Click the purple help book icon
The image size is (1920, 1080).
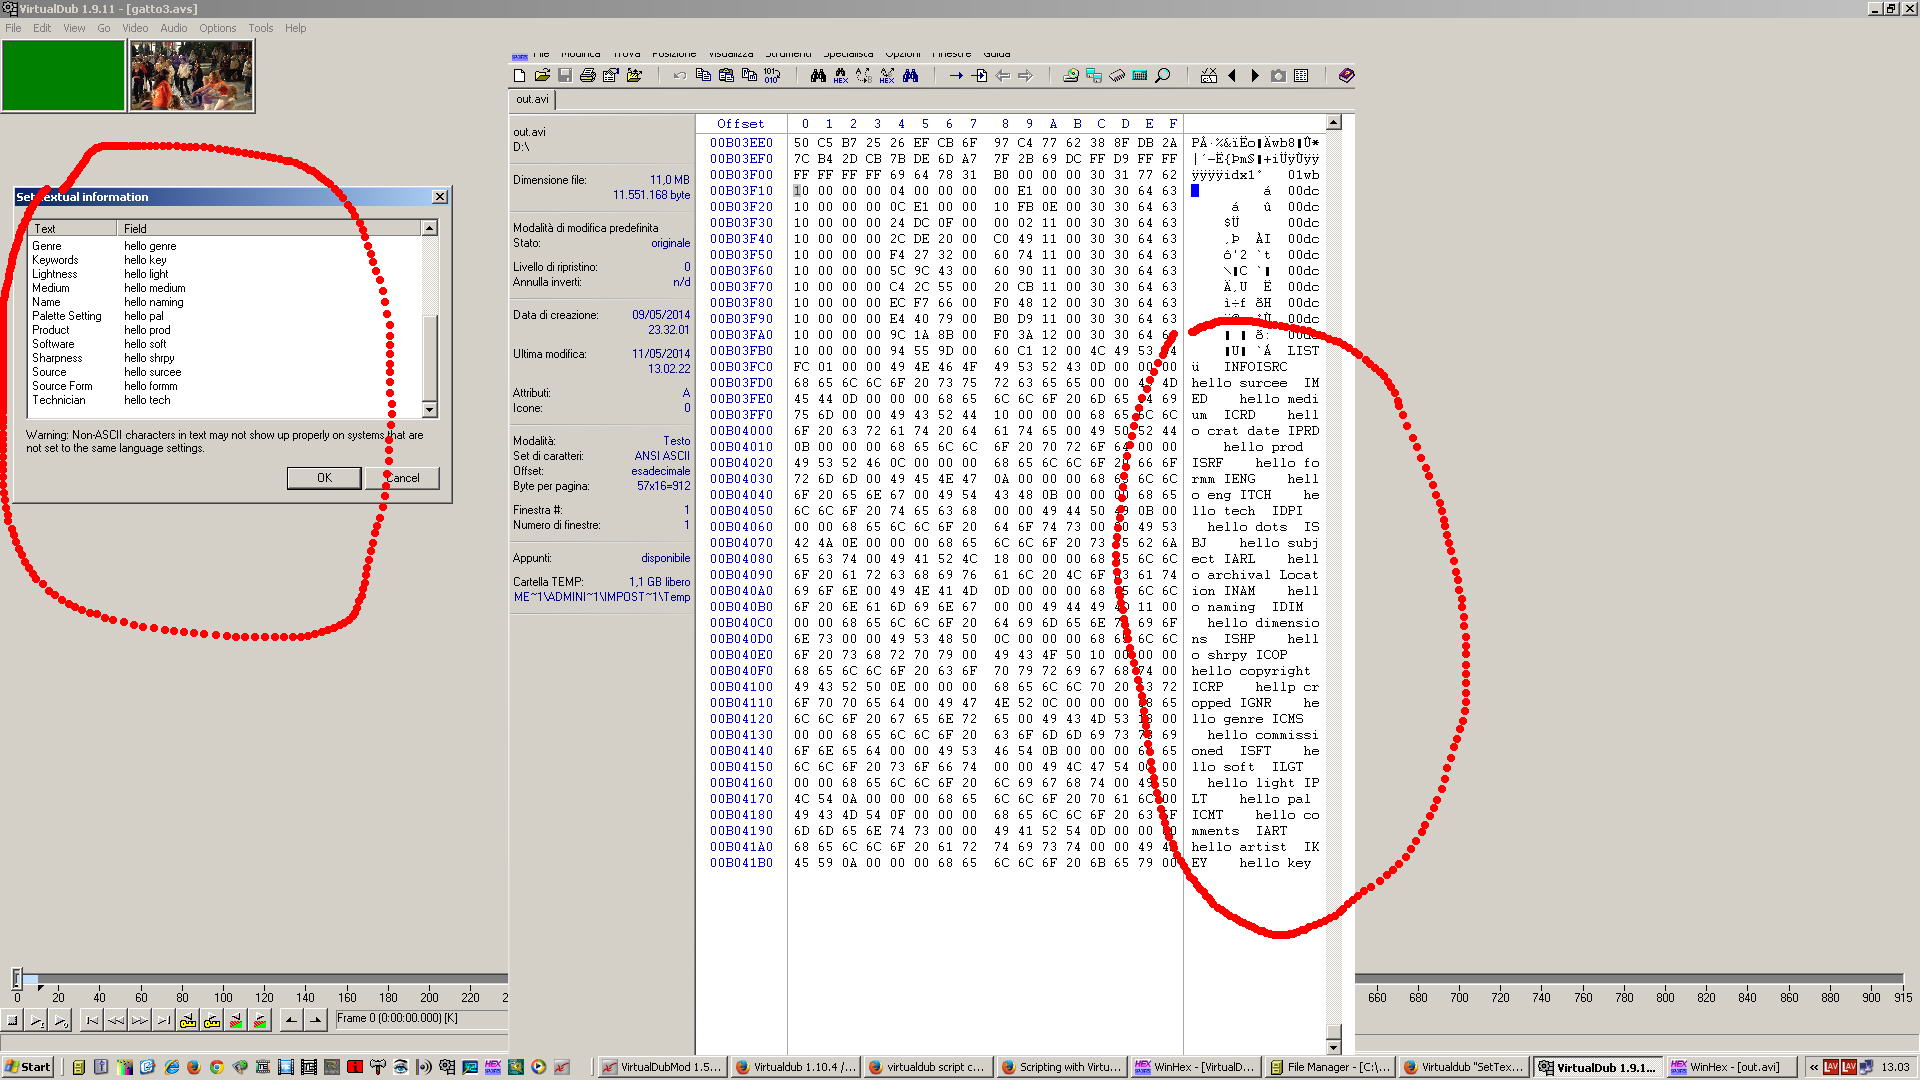point(1347,75)
